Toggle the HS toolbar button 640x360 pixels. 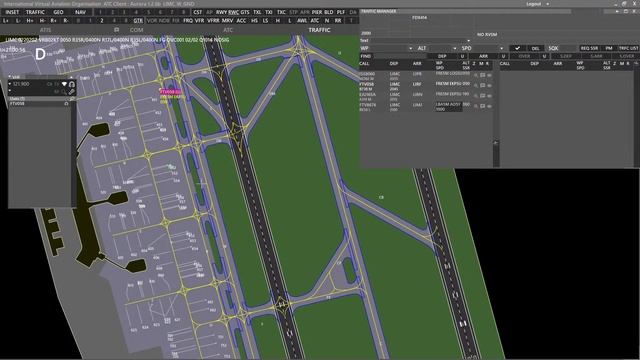[x=254, y=20]
